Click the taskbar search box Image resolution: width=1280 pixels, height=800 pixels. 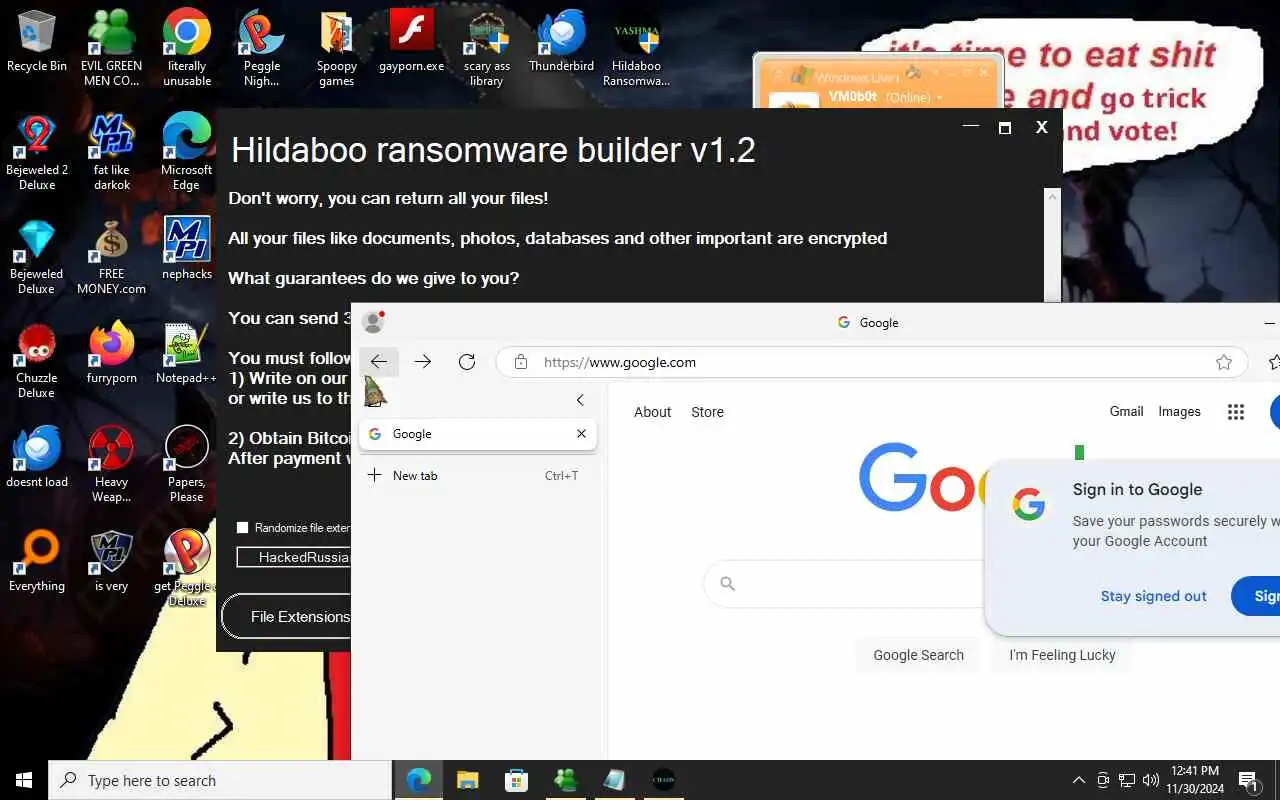point(220,780)
